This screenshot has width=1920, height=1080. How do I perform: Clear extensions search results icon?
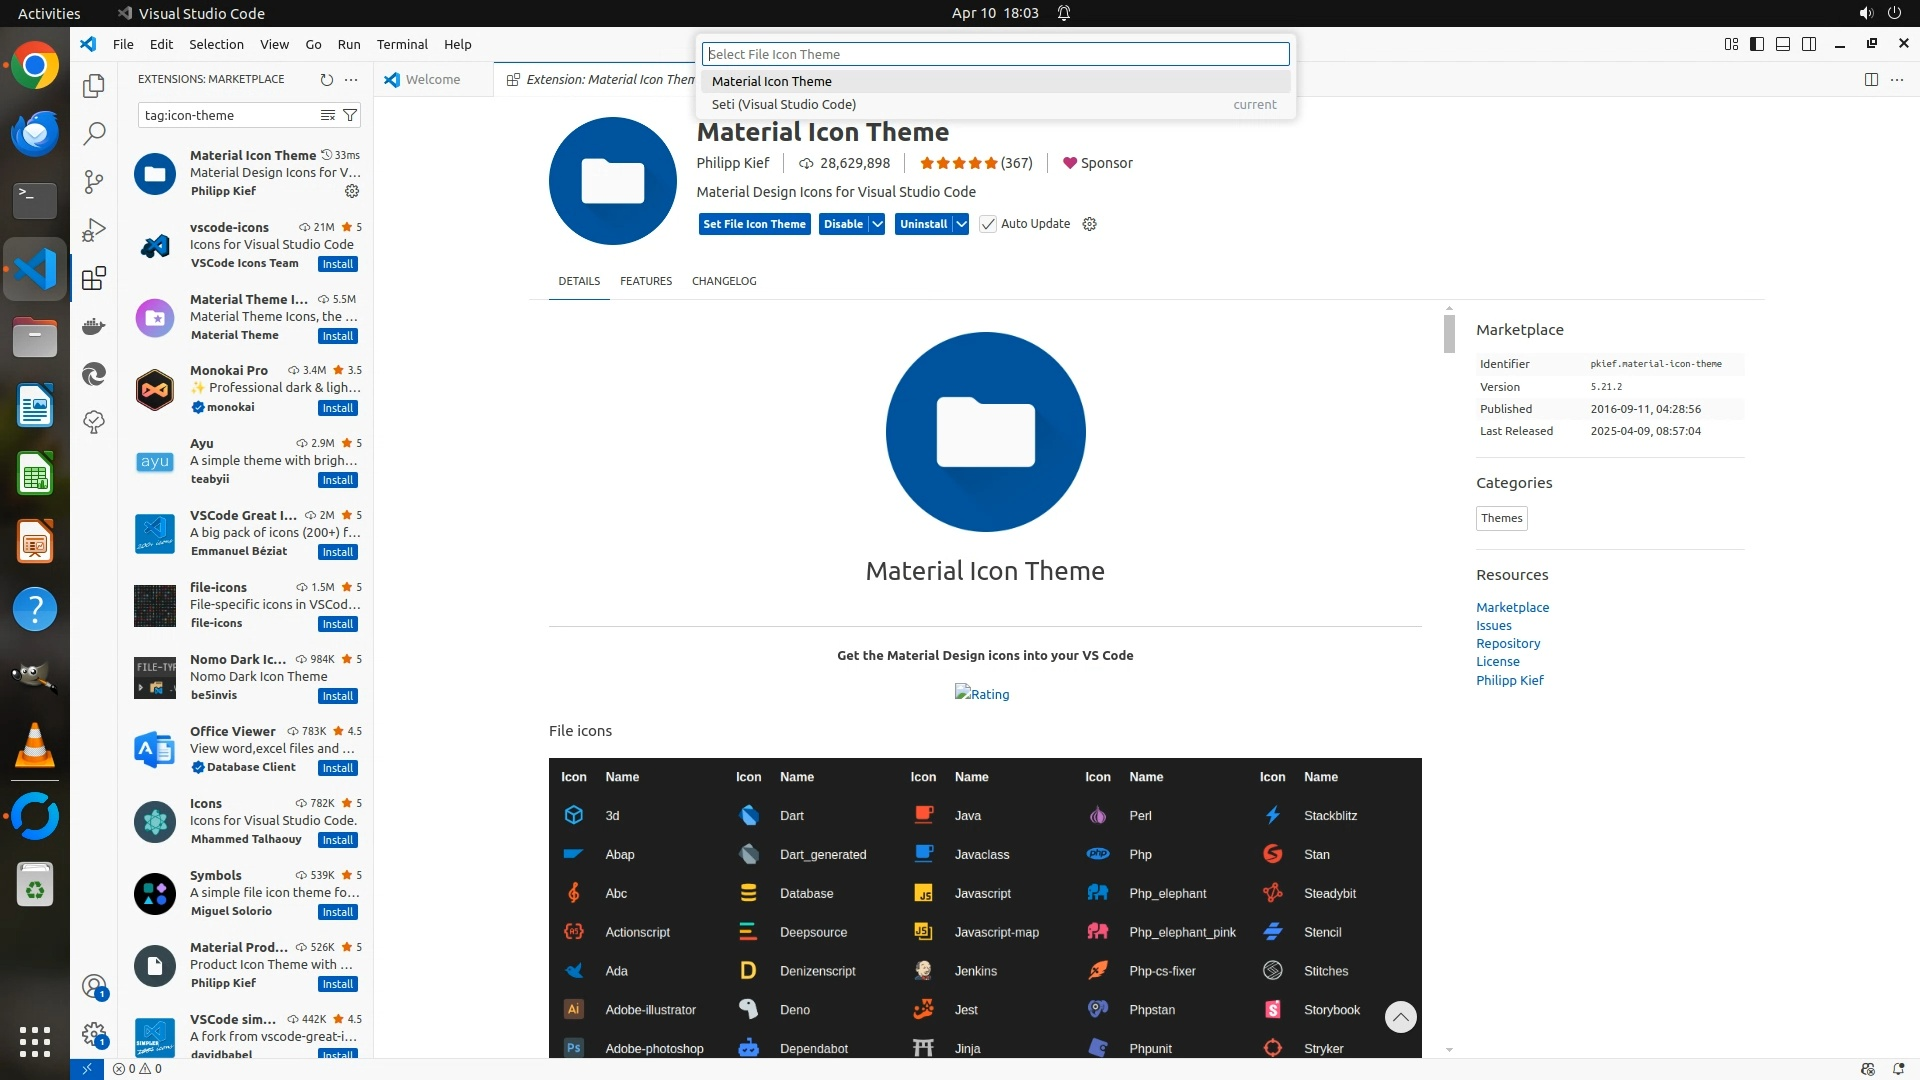pos(327,115)
